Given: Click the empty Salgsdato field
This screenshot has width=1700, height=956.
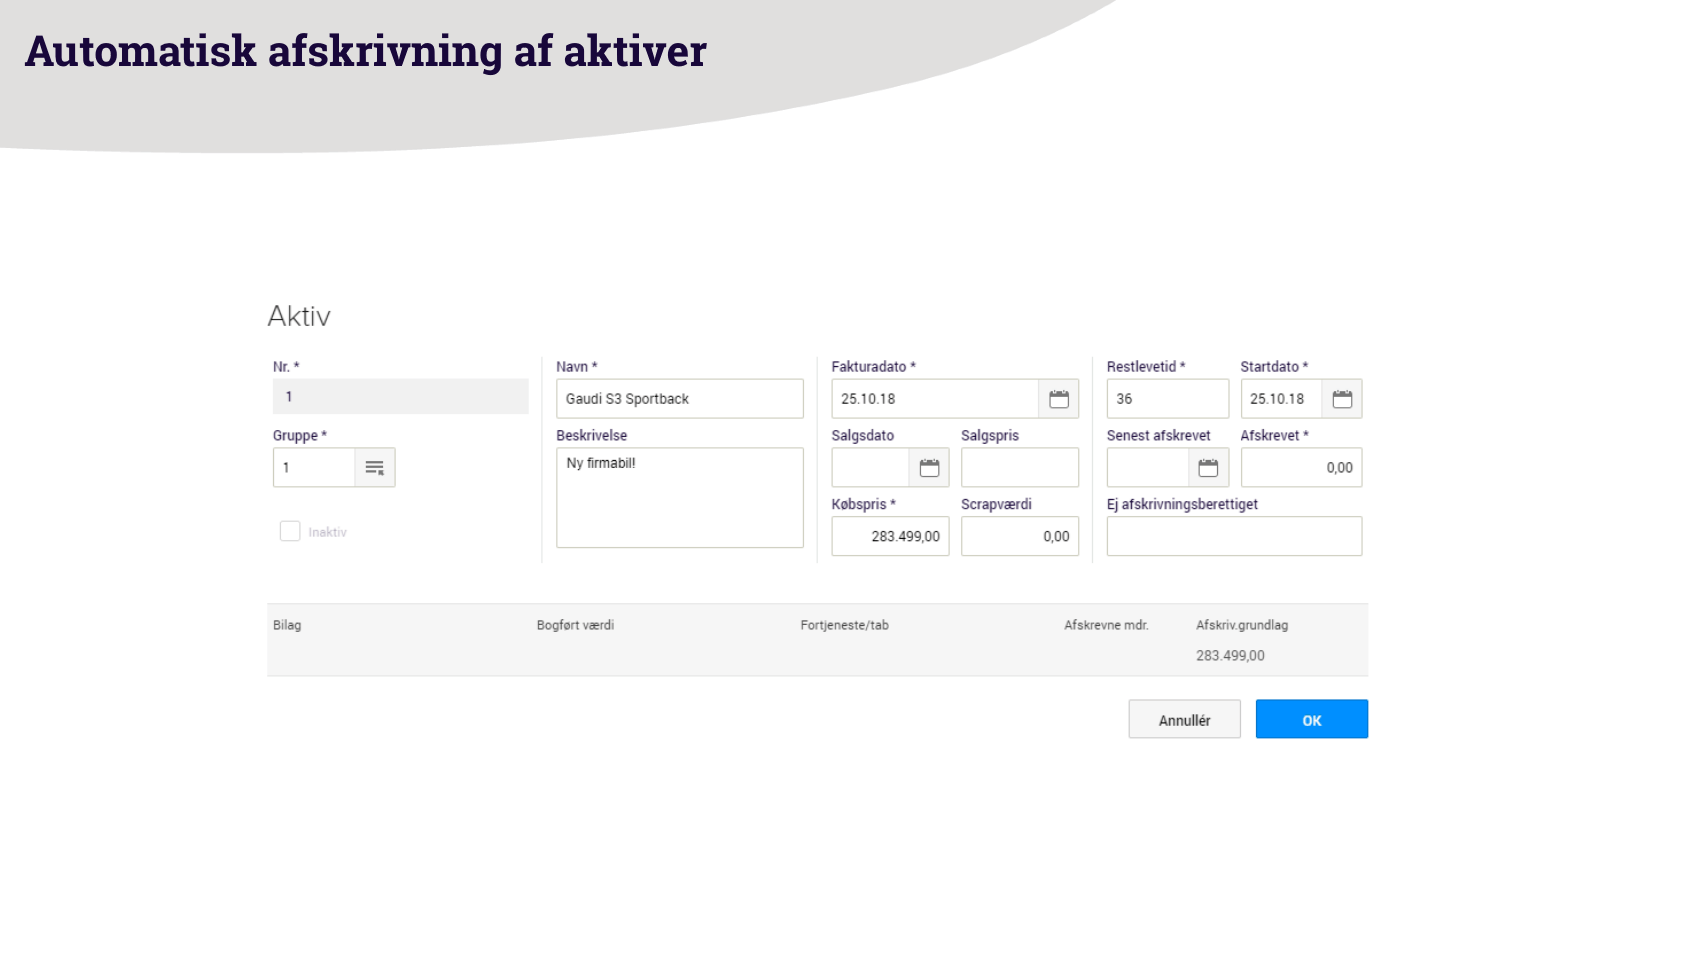Looking at the screenshot, I should click(x=870, y=468).
